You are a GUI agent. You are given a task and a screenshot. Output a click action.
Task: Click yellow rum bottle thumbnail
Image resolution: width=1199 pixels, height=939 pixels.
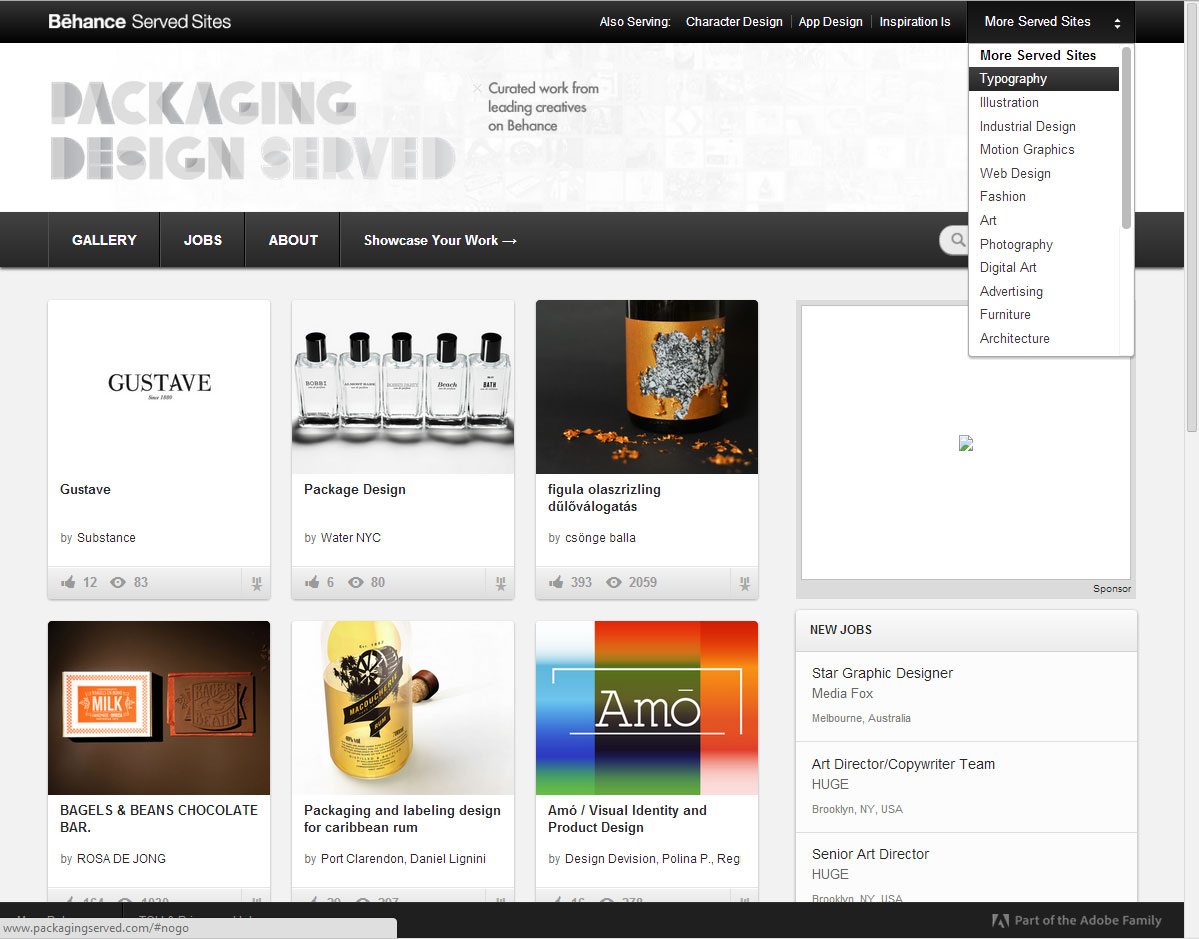pos(403,708)
